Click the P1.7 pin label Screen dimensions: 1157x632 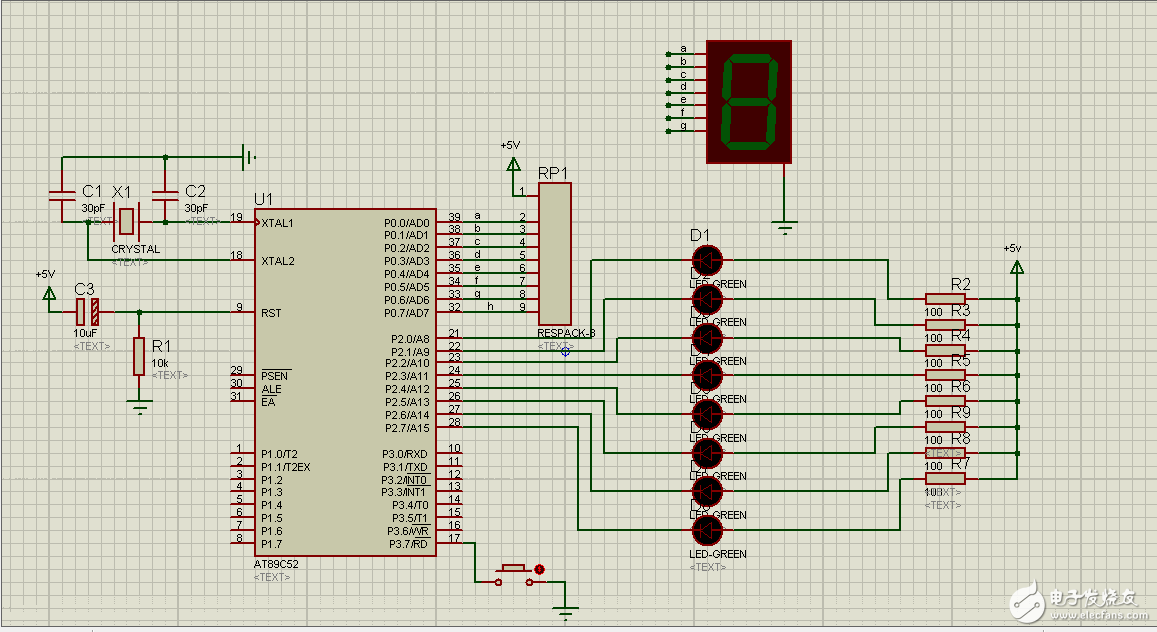[272, 544]
